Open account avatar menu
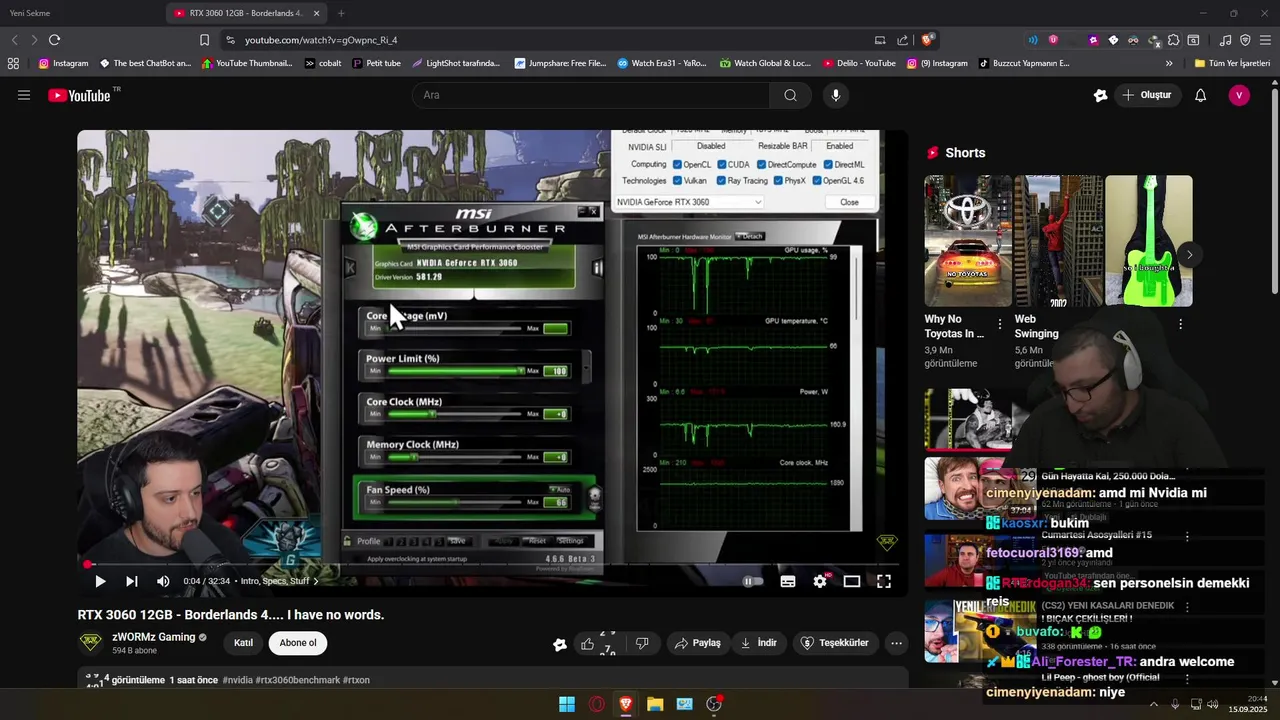 point(1239,95)
